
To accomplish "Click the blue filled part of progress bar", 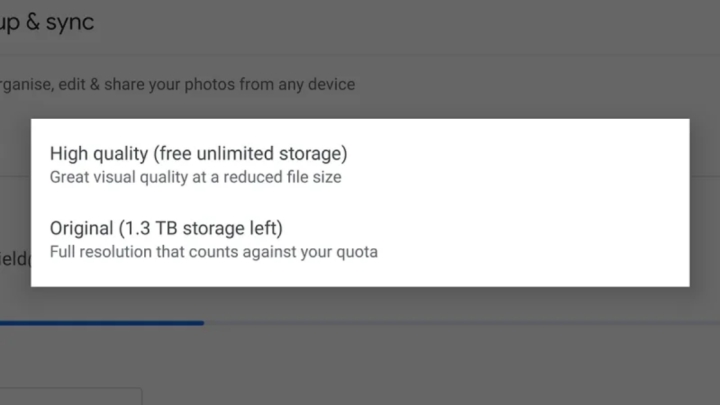I will tap(100, 323).
